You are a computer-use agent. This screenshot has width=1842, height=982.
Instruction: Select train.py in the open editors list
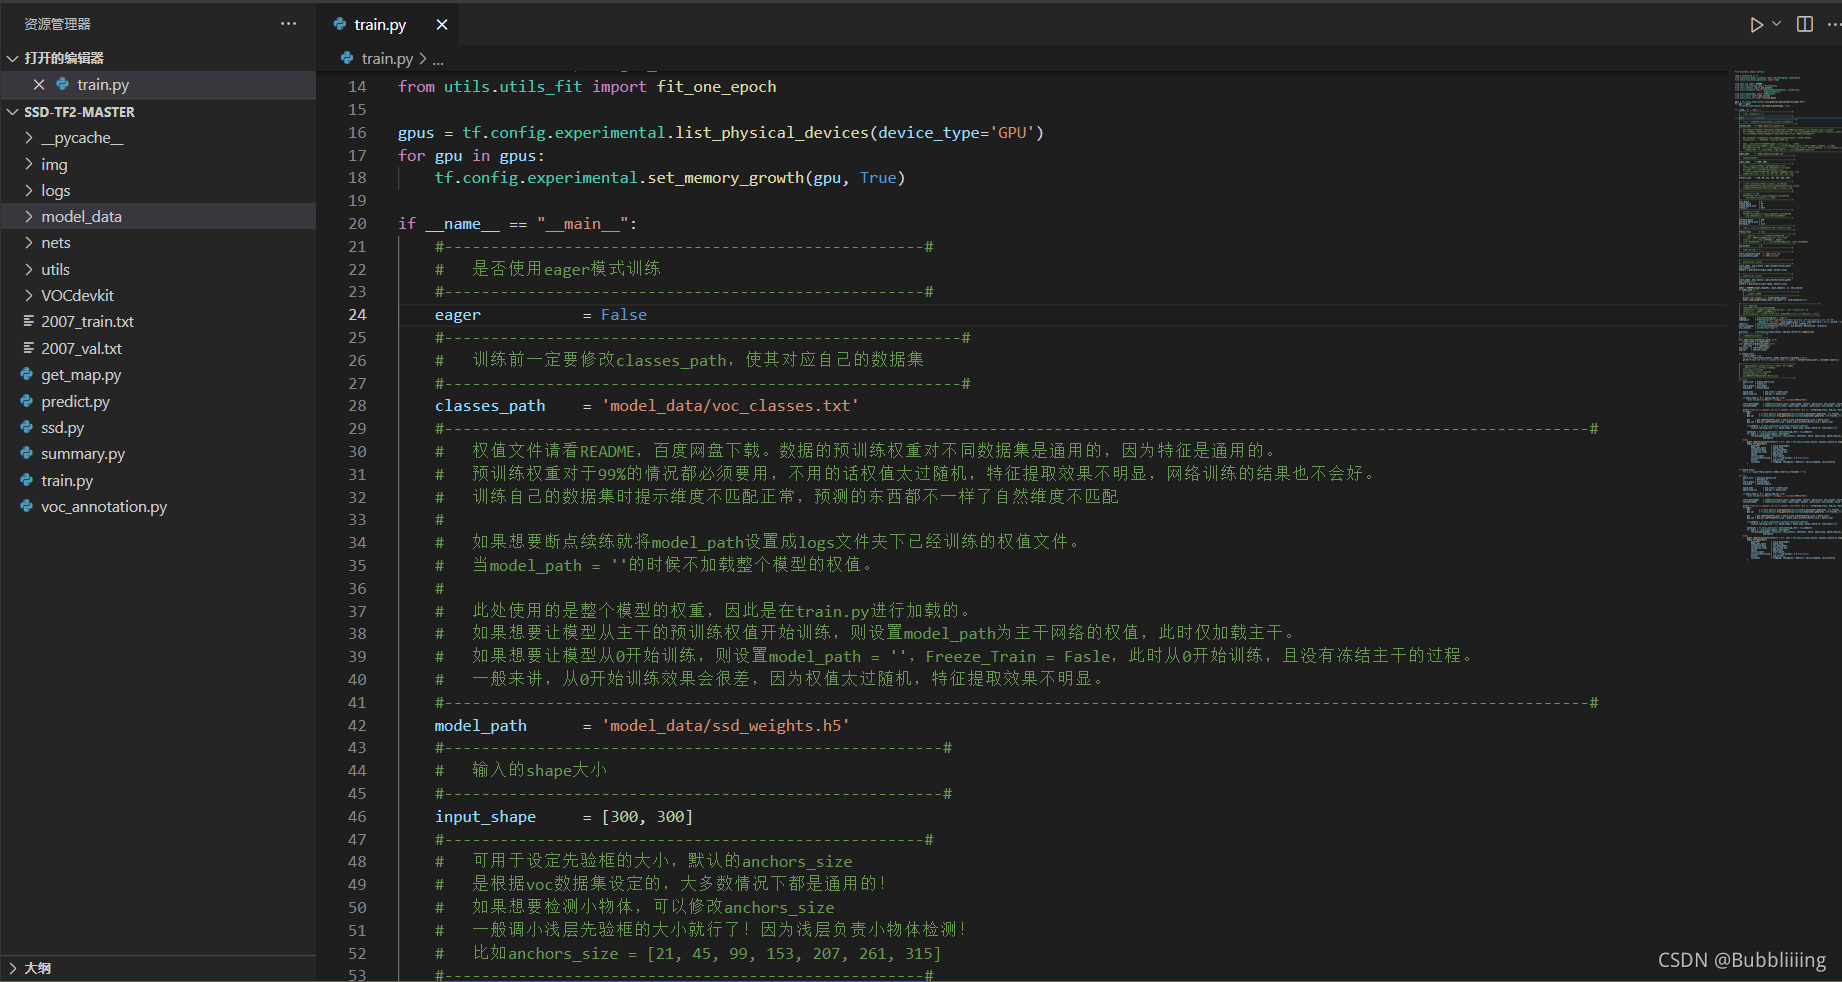point(158,85)
